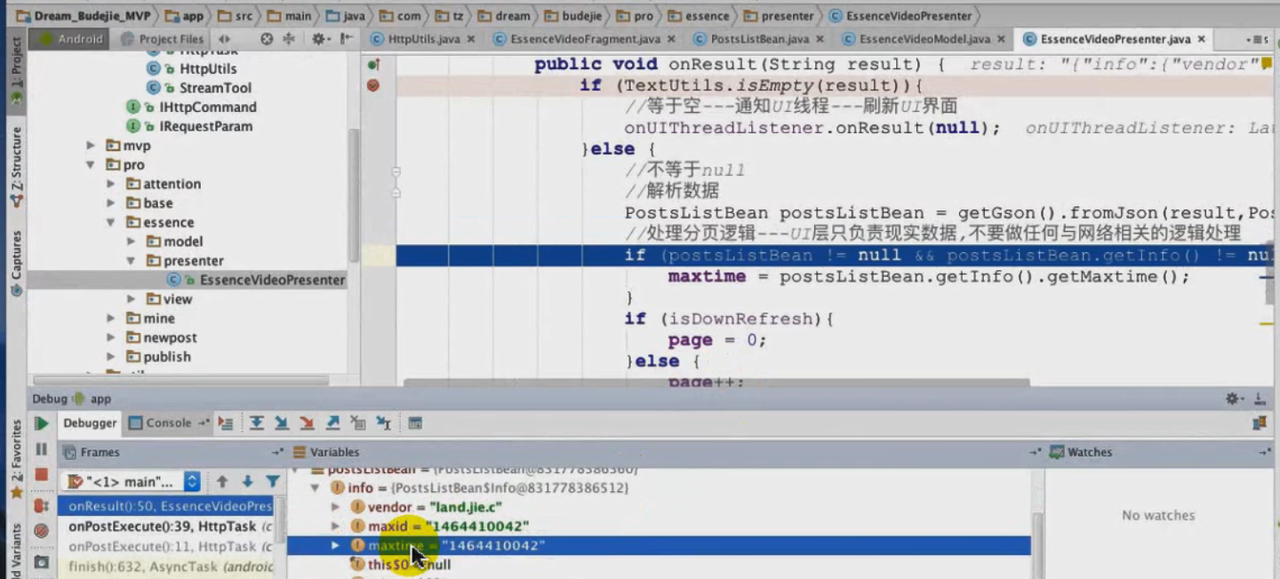
Task: Open the View Breakpoints dialog
Action: pyautogui.click(x=41, y=505)
